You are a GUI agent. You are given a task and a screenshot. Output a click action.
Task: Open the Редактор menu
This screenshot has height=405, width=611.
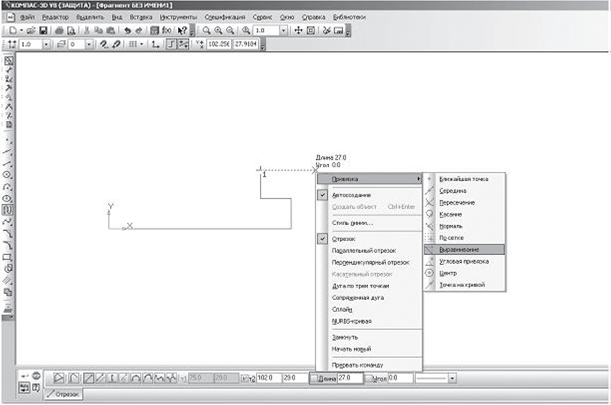[x=55, y=17]
